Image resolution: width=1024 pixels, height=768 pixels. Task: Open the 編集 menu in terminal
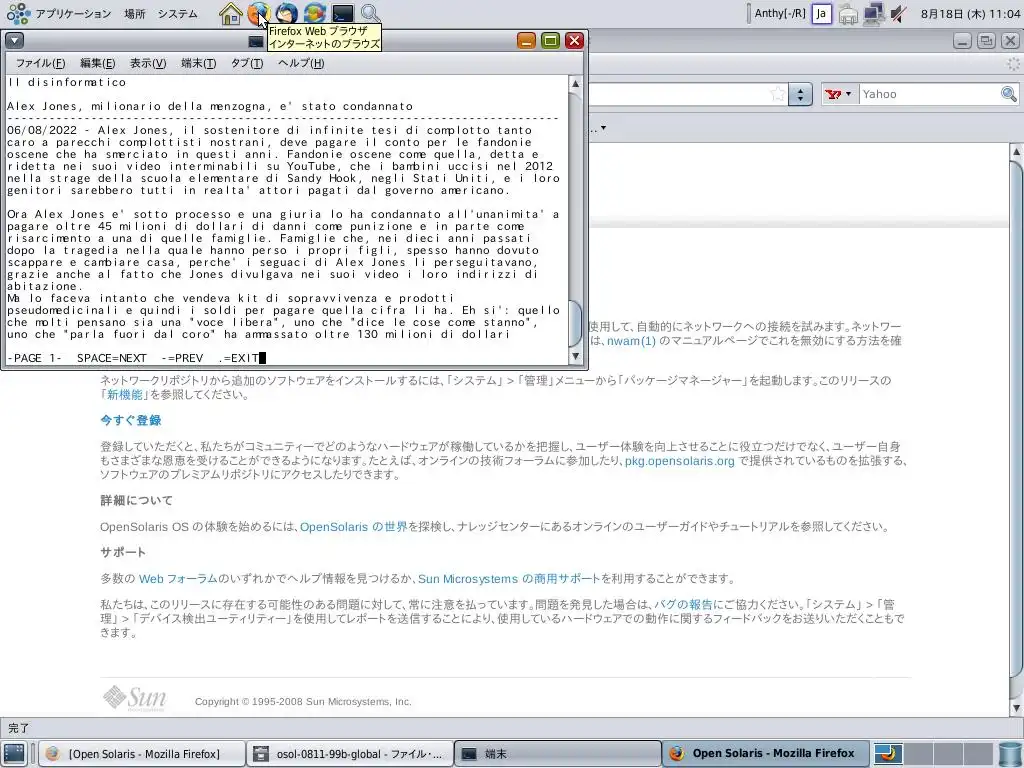tap(97, 63)
